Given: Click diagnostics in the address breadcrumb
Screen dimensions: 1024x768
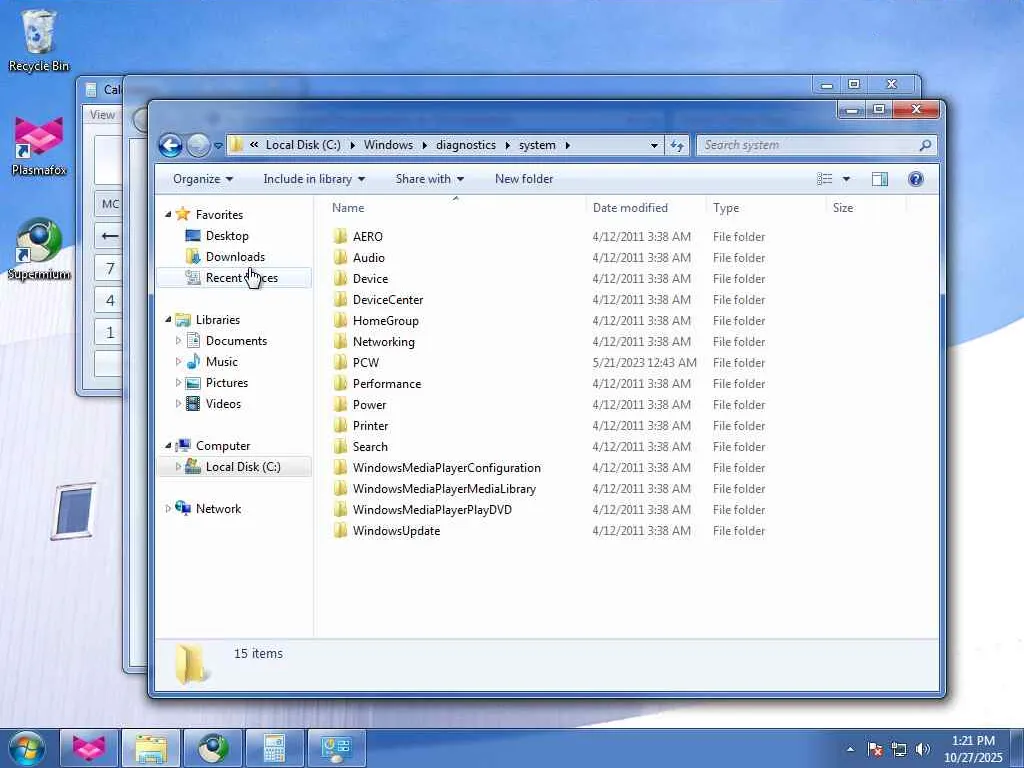Looking at the screenshot, I should click(466, 145).
